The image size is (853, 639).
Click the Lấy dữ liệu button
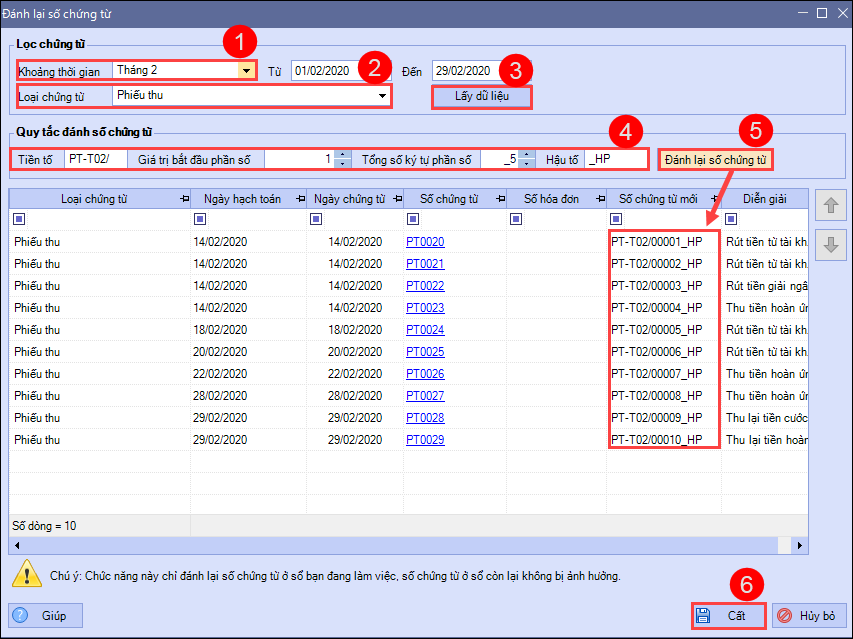pos(481,96)
